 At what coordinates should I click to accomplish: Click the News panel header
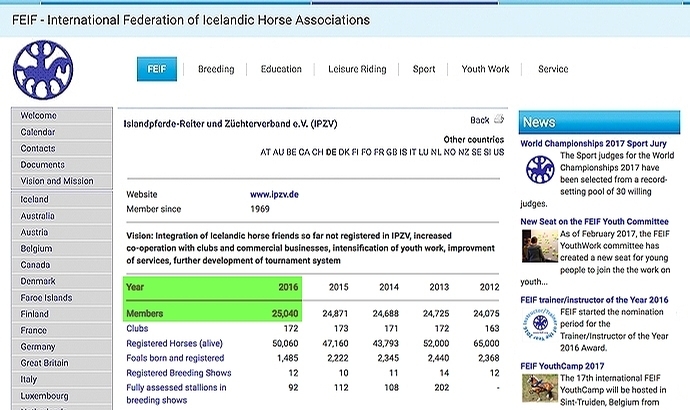[599, 122]
